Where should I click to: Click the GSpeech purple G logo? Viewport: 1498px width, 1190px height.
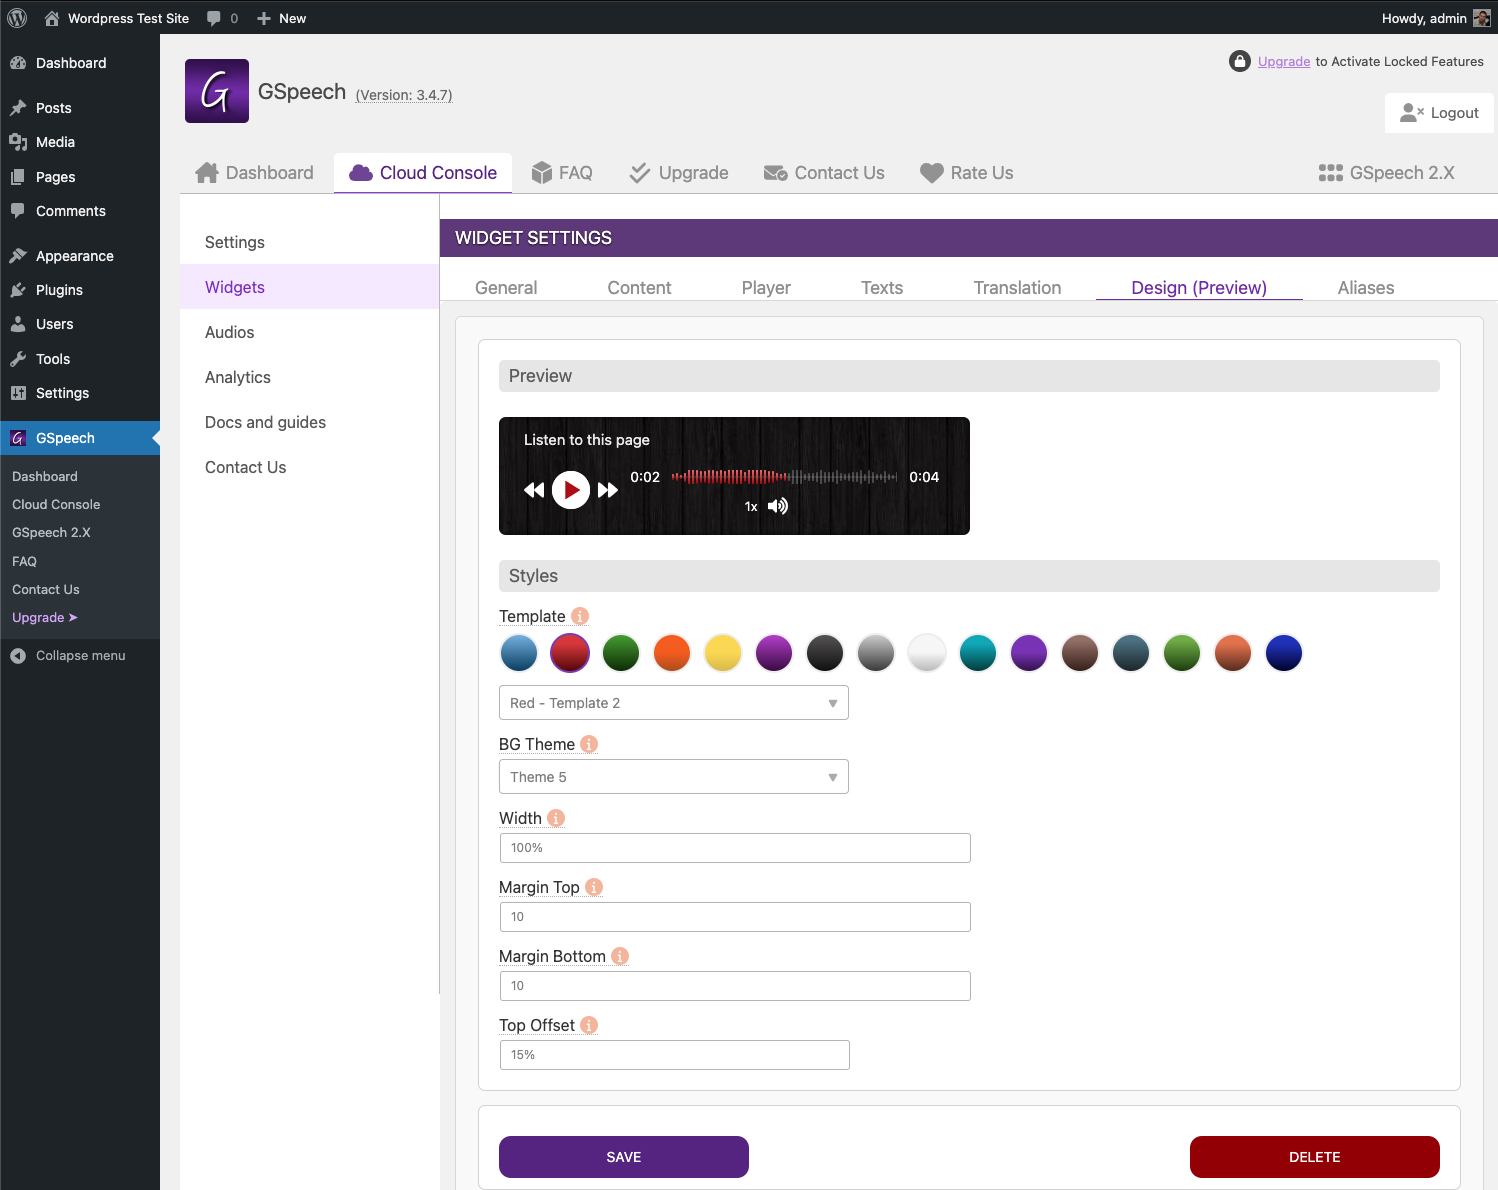217,91
